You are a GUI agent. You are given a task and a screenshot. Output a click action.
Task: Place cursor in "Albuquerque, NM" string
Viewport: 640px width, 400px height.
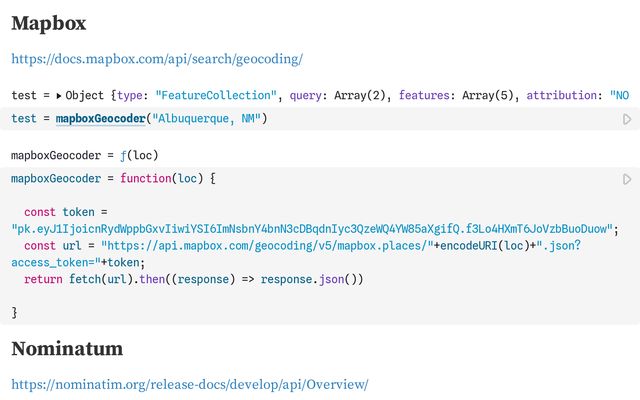(x=209, y=119)
